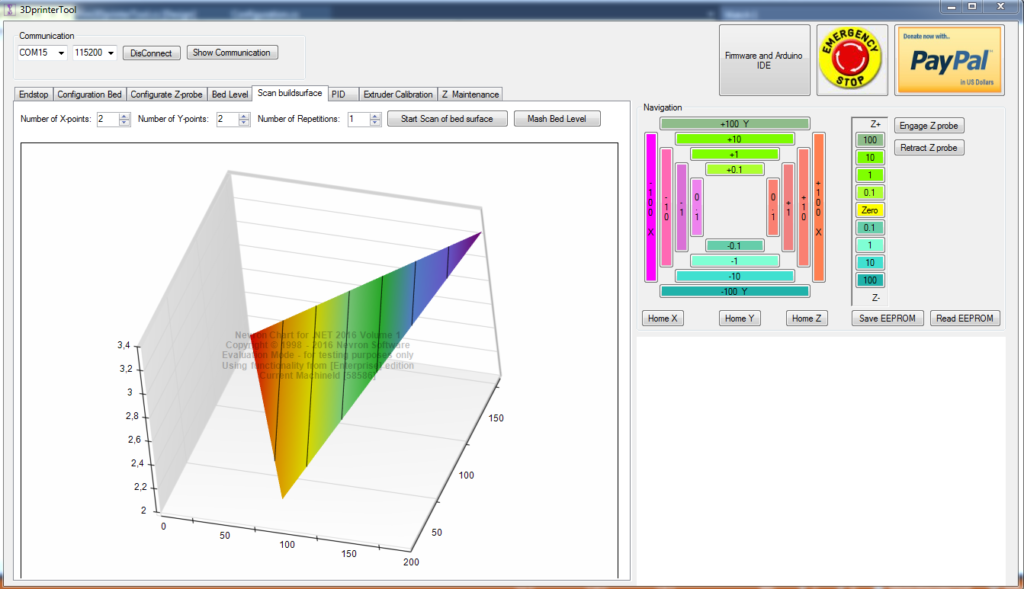Click the DisConnect button

[151, 53]
